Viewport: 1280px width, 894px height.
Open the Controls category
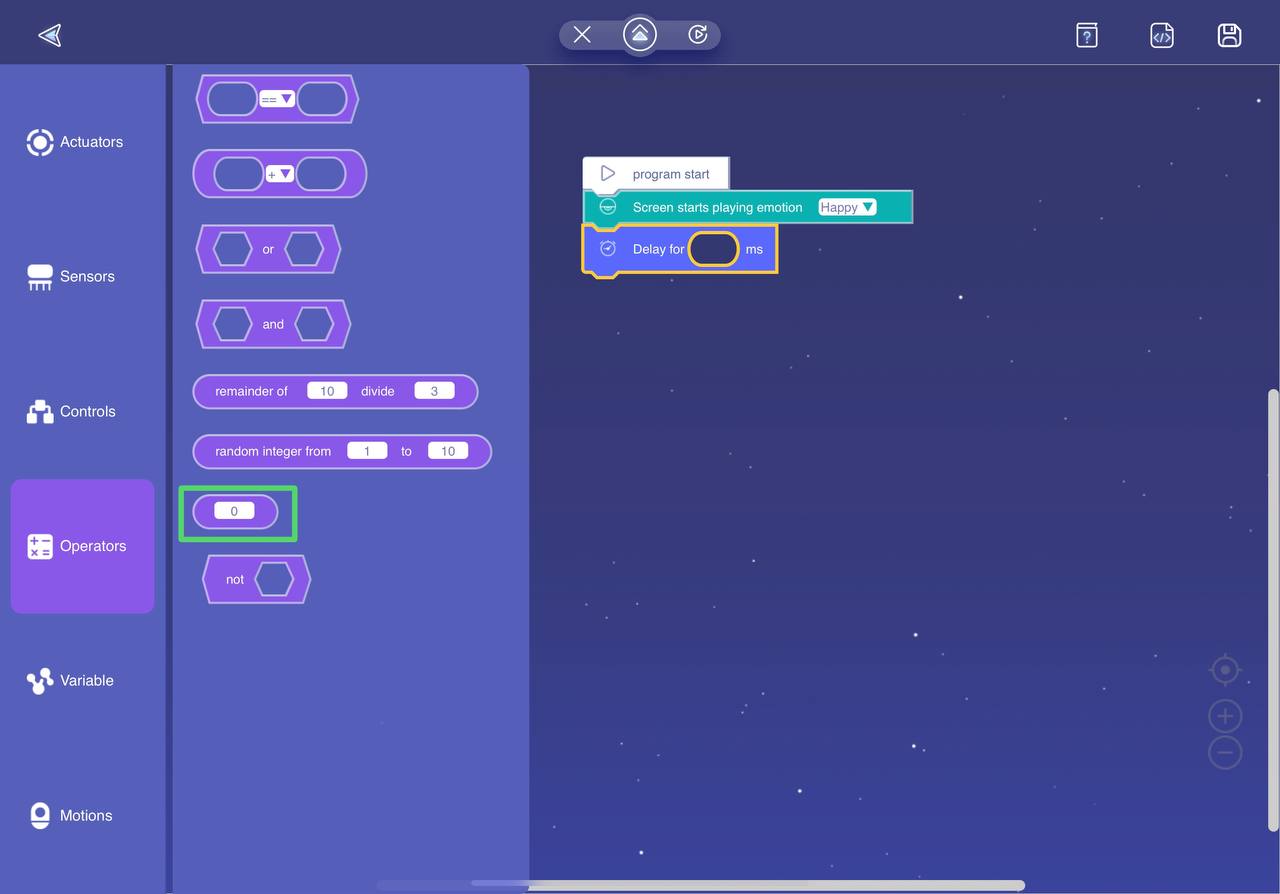[x=72, y=411]
